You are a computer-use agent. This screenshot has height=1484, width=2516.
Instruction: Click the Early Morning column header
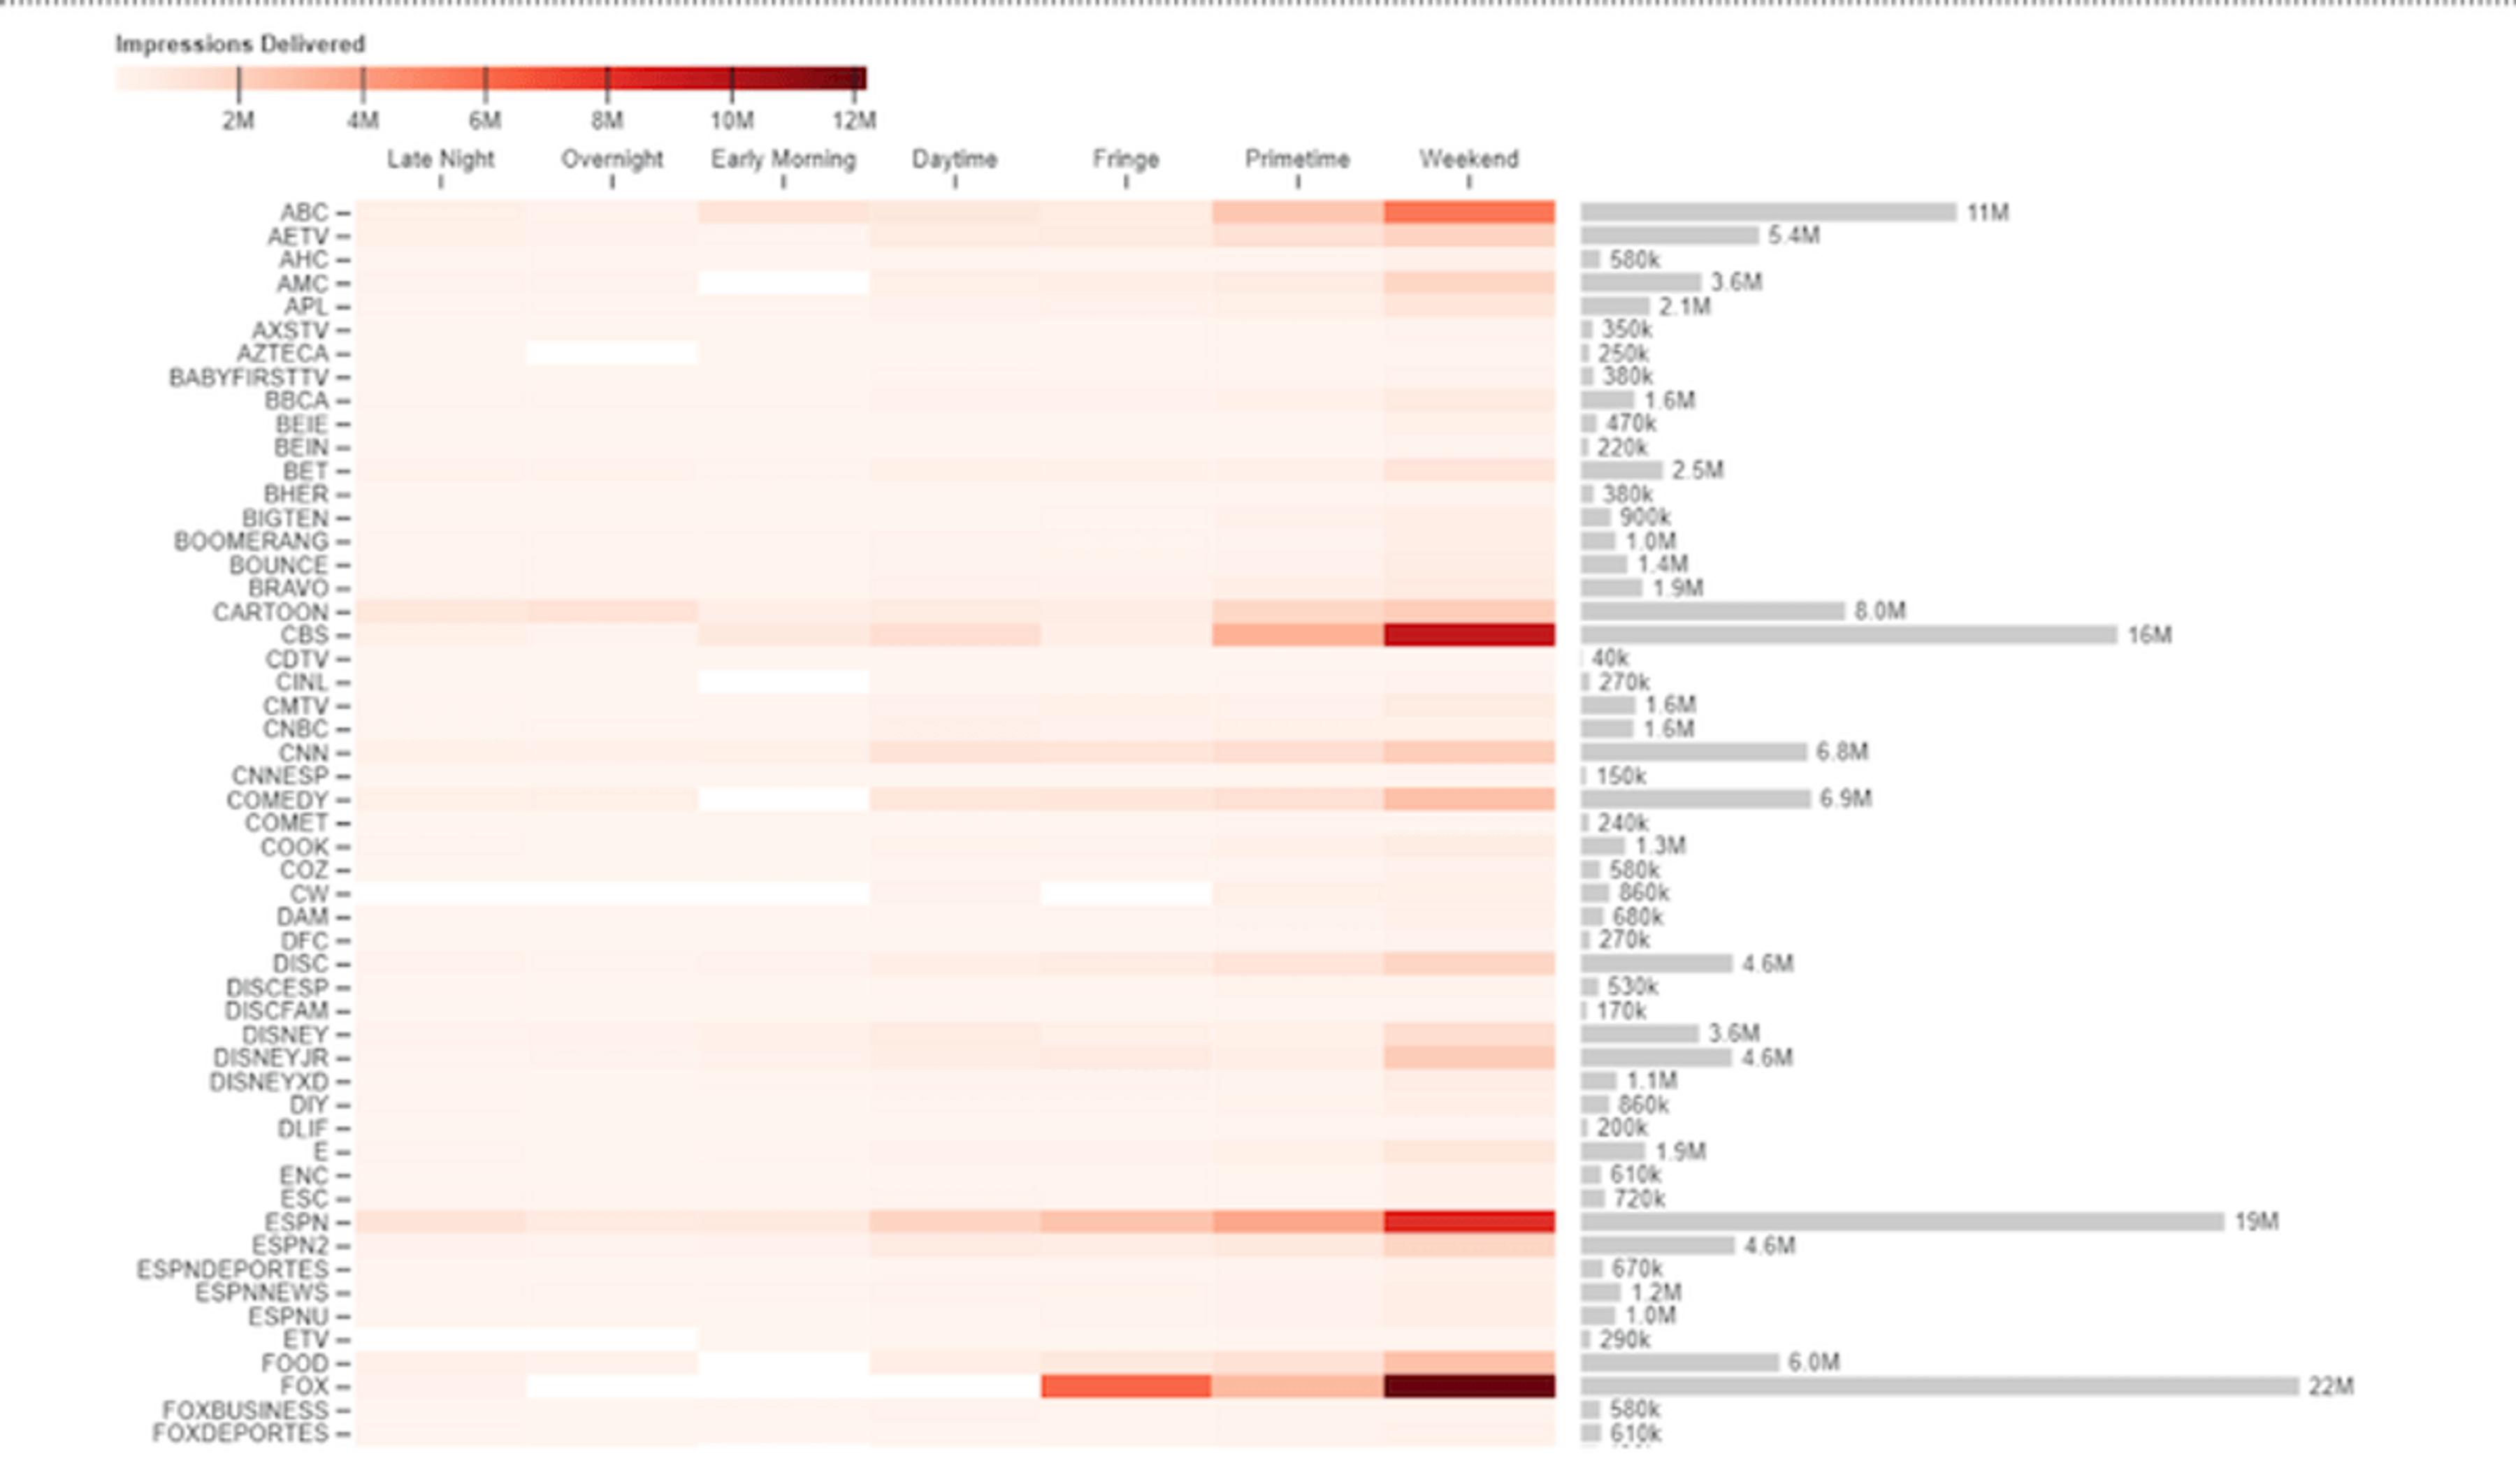pyautogui.click(x=783, y=159)
